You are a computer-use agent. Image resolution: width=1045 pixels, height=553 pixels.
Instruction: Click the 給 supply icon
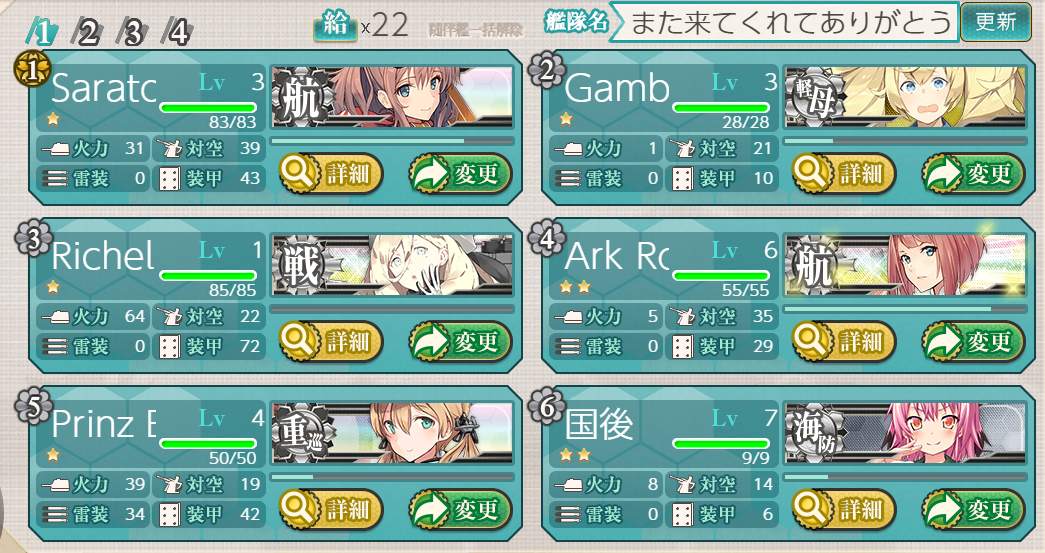(335, 26)
